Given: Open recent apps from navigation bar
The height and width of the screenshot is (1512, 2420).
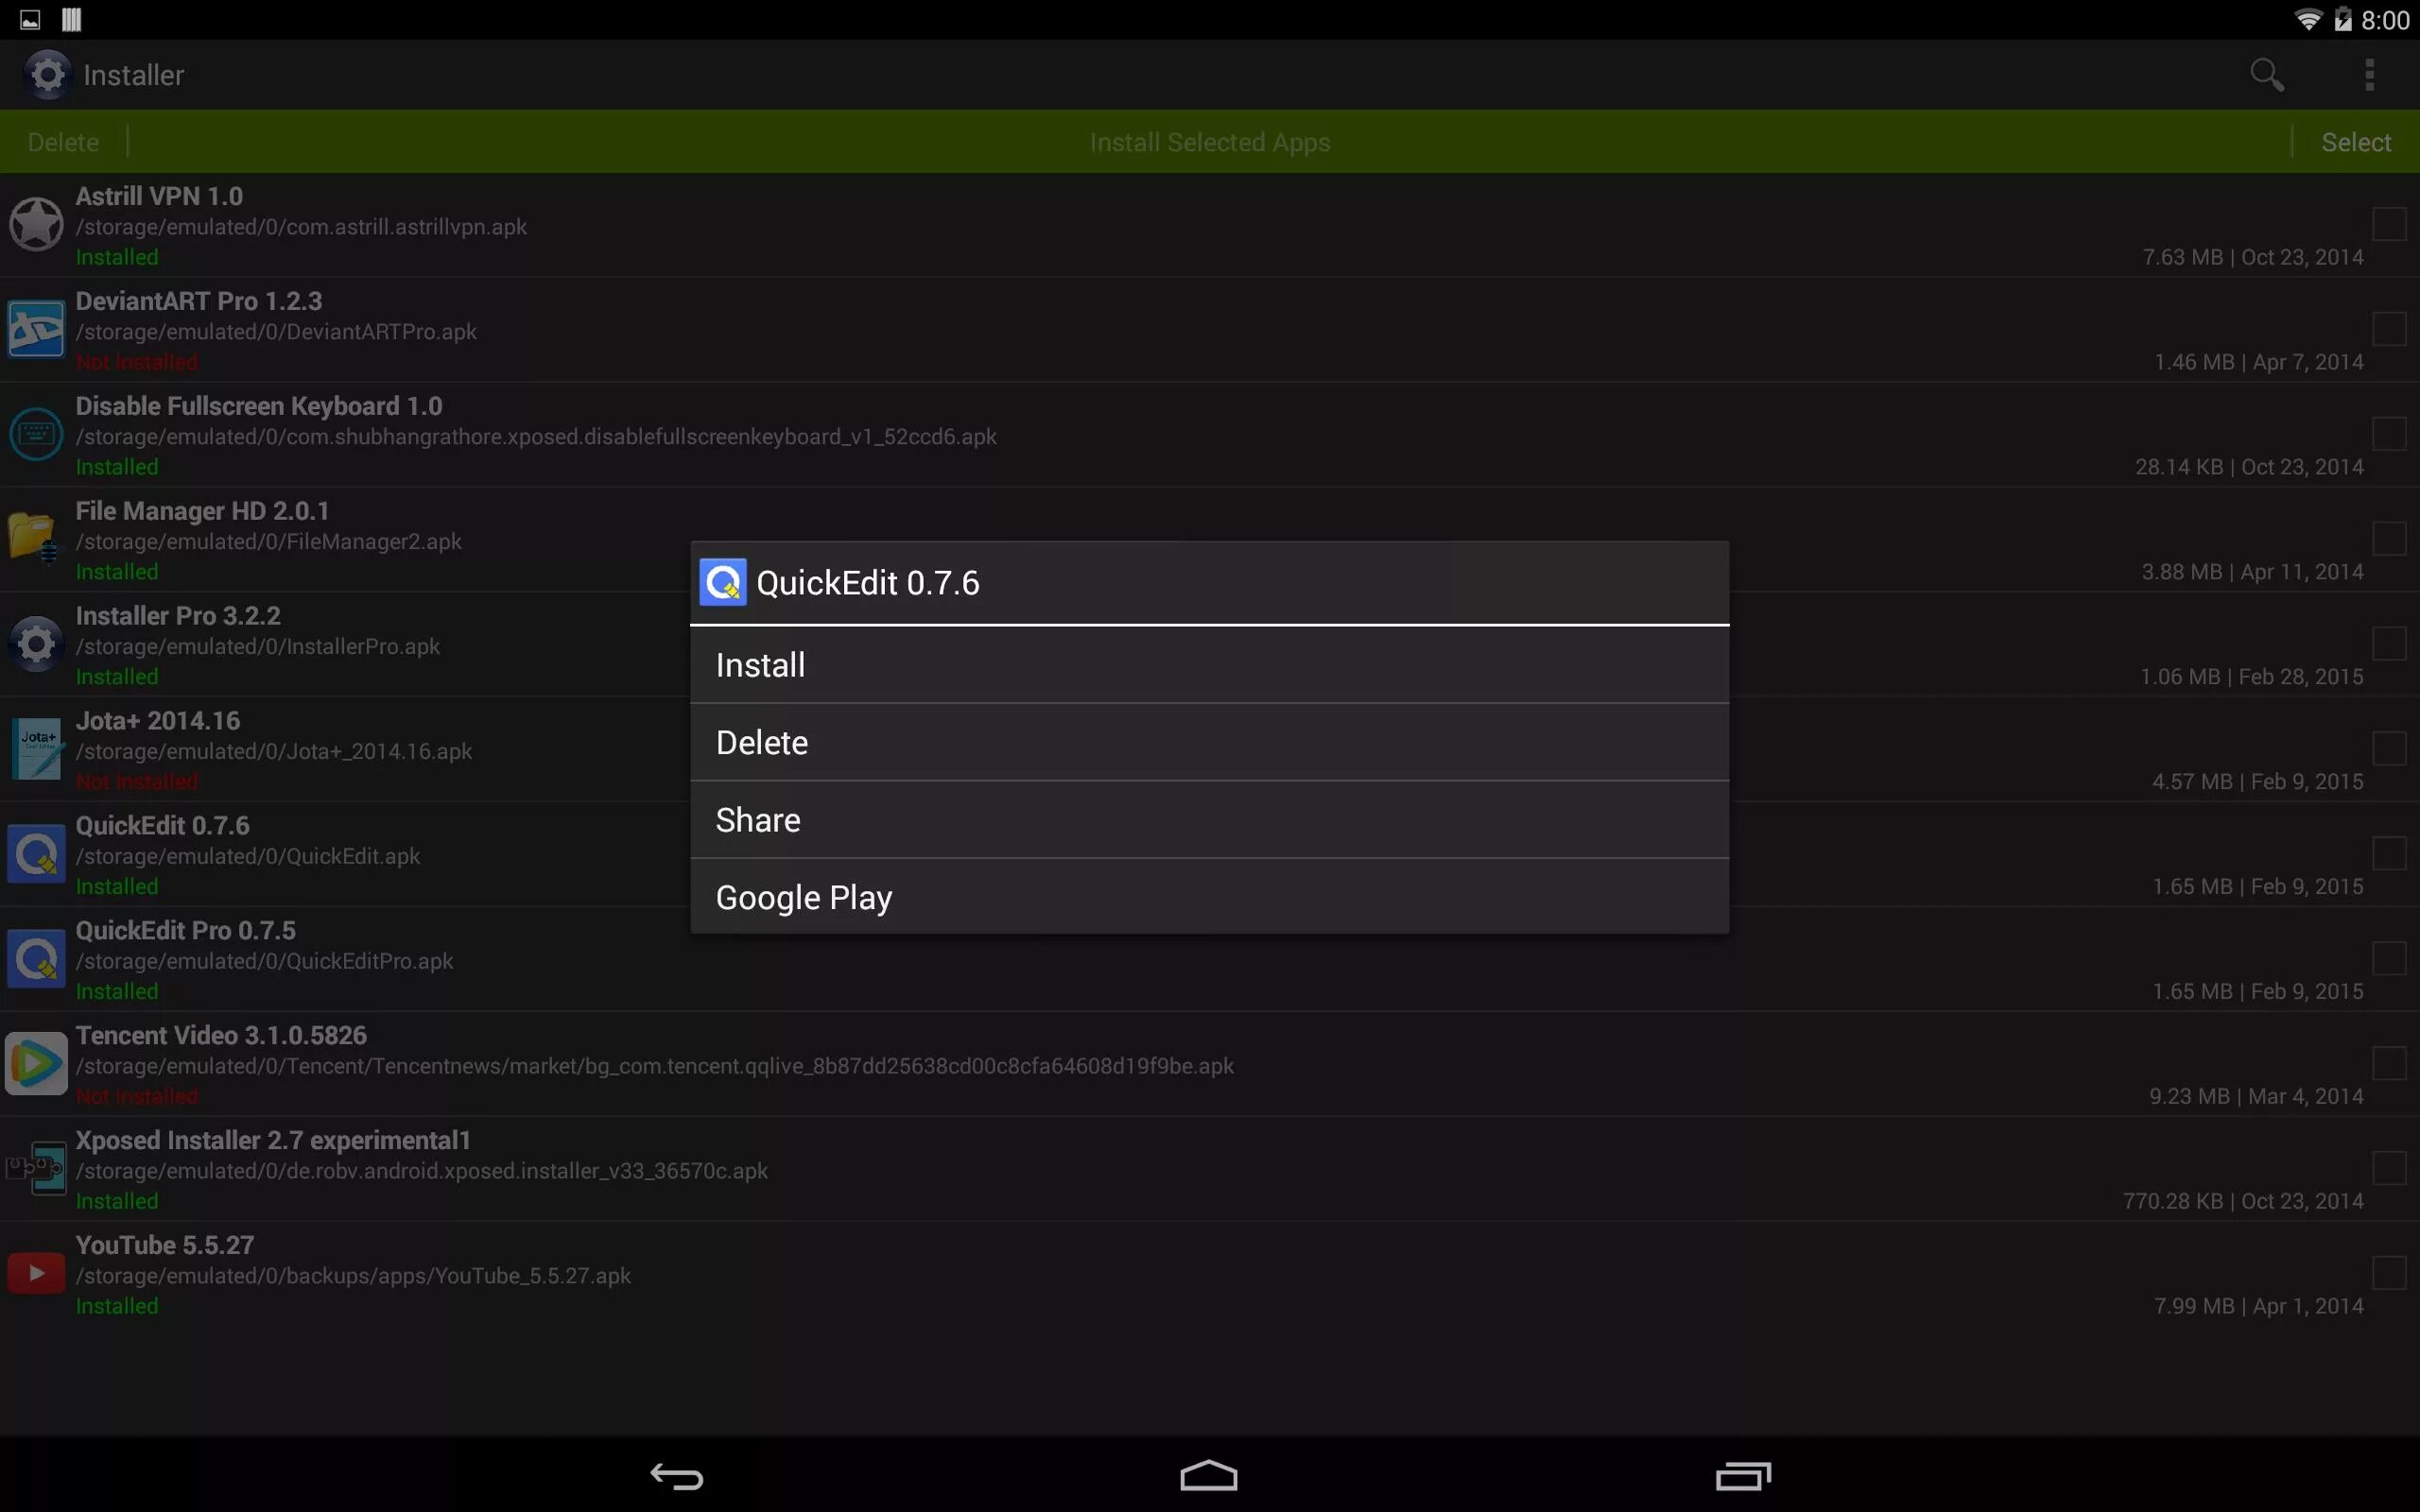Looking at the screenshot, I should coord(1742,1476).
